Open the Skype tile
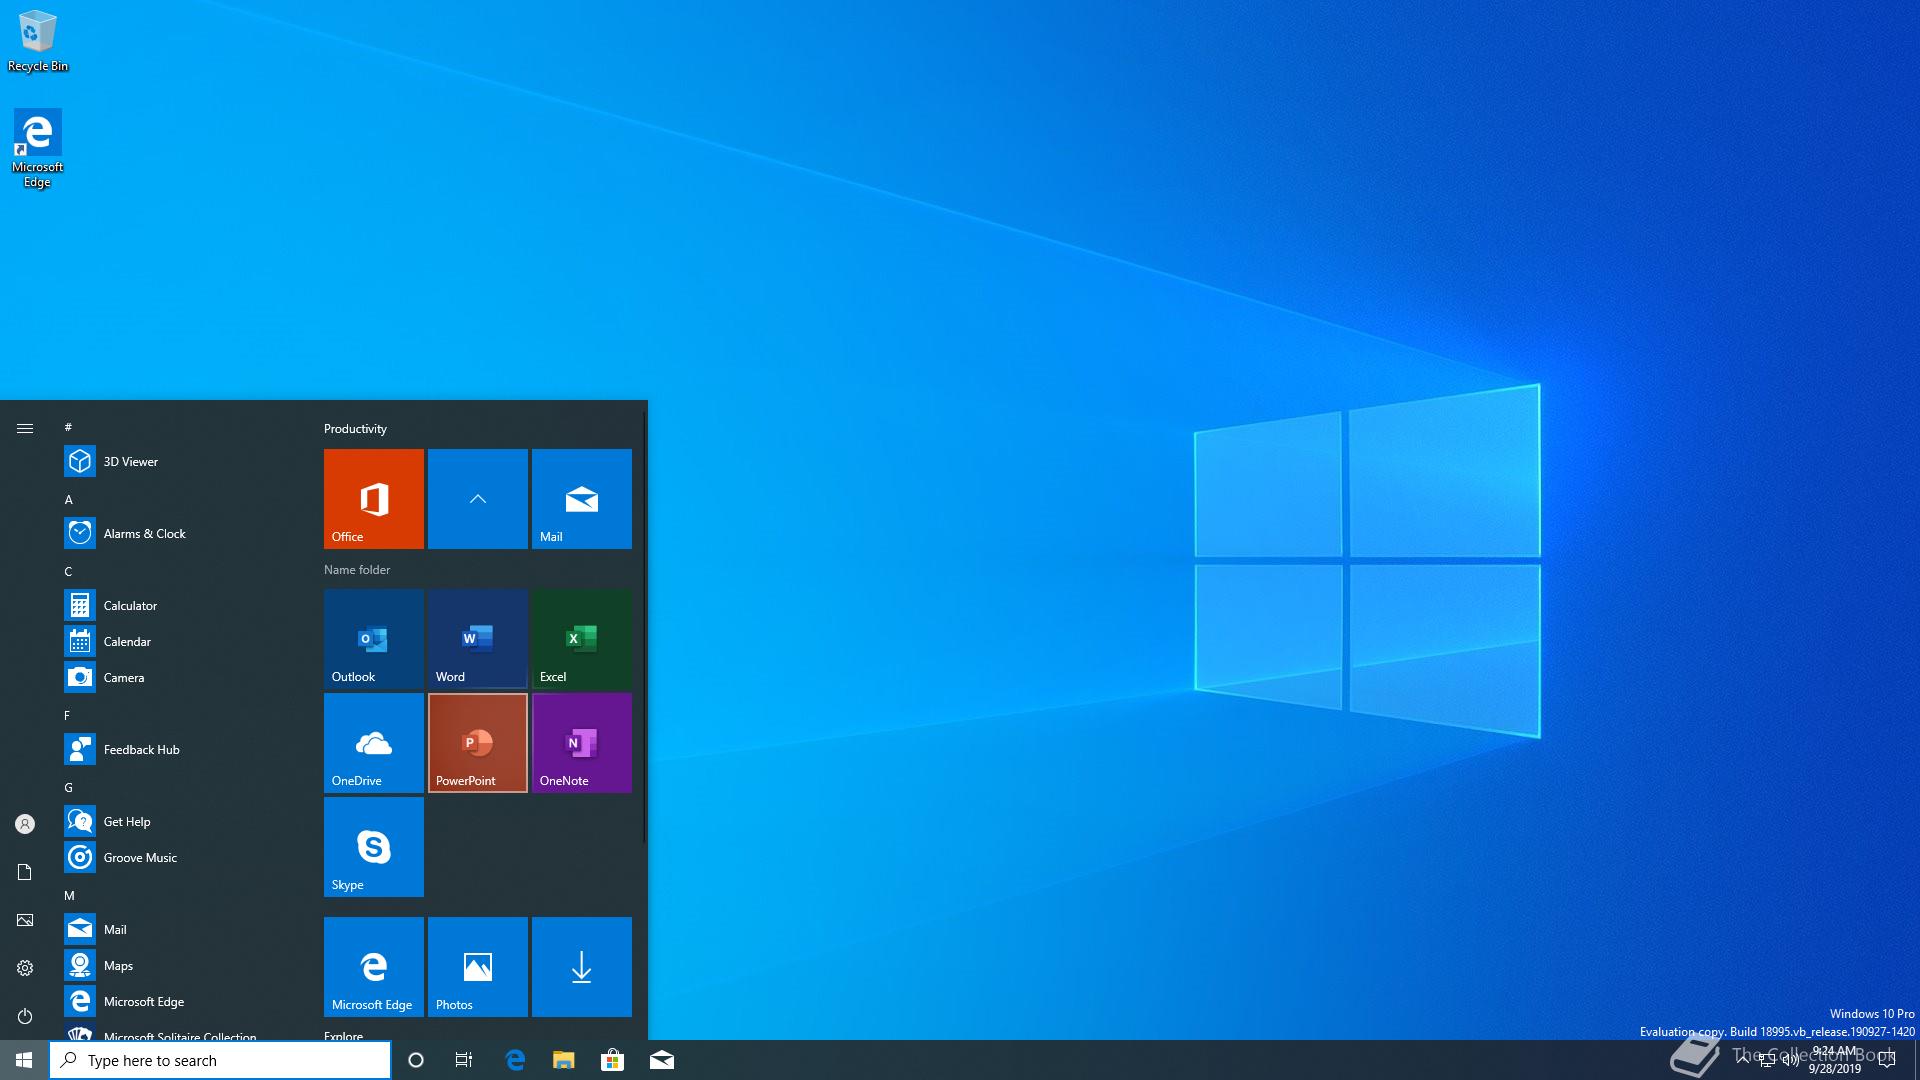Viewport: 1920px width, 1080px height. pyautogui.click(x=374, y=847)
